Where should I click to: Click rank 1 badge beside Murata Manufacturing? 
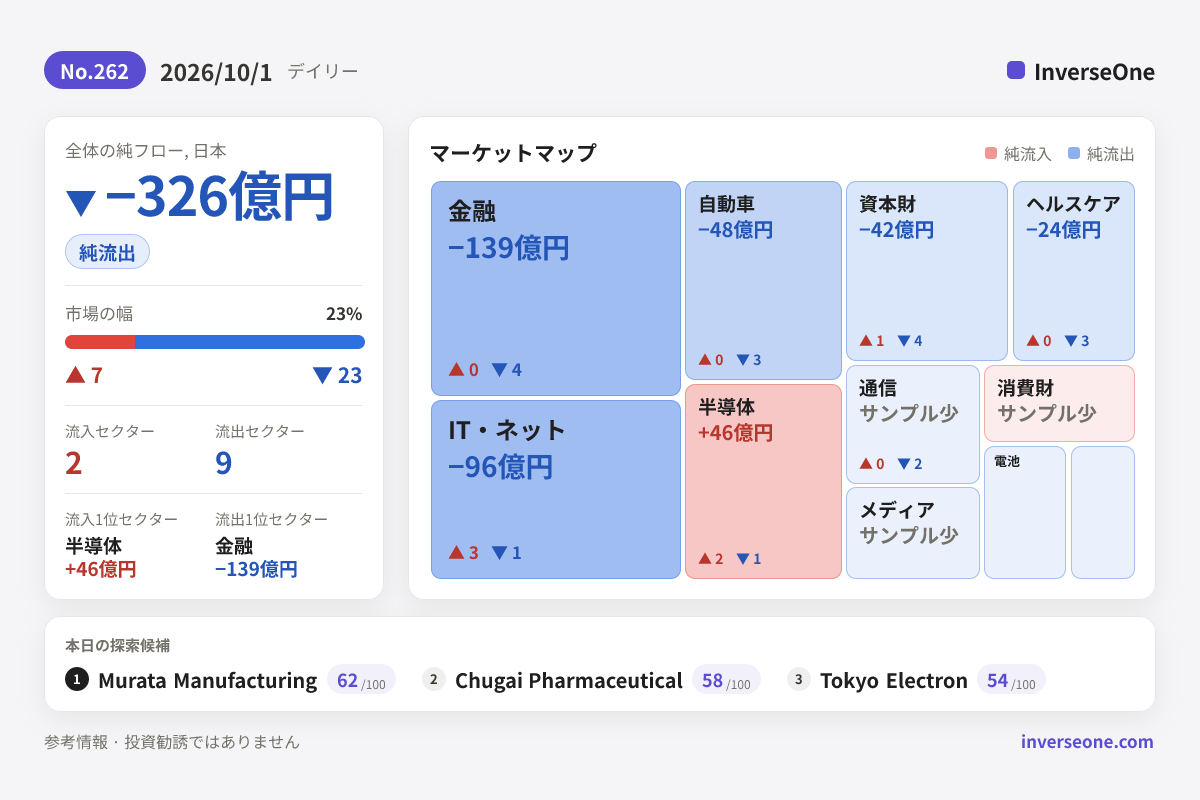pos(77,680)
